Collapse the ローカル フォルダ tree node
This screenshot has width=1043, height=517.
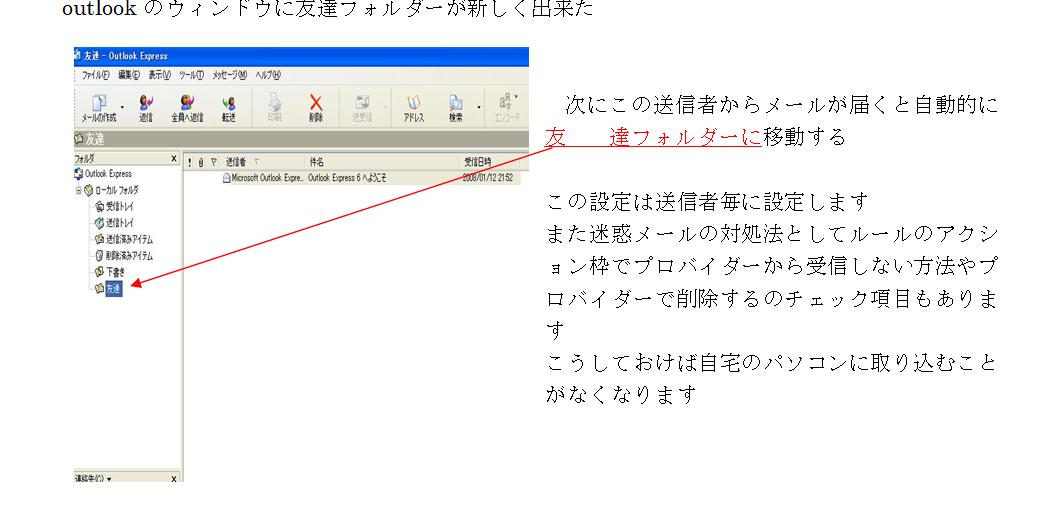[x=78, y=190]
